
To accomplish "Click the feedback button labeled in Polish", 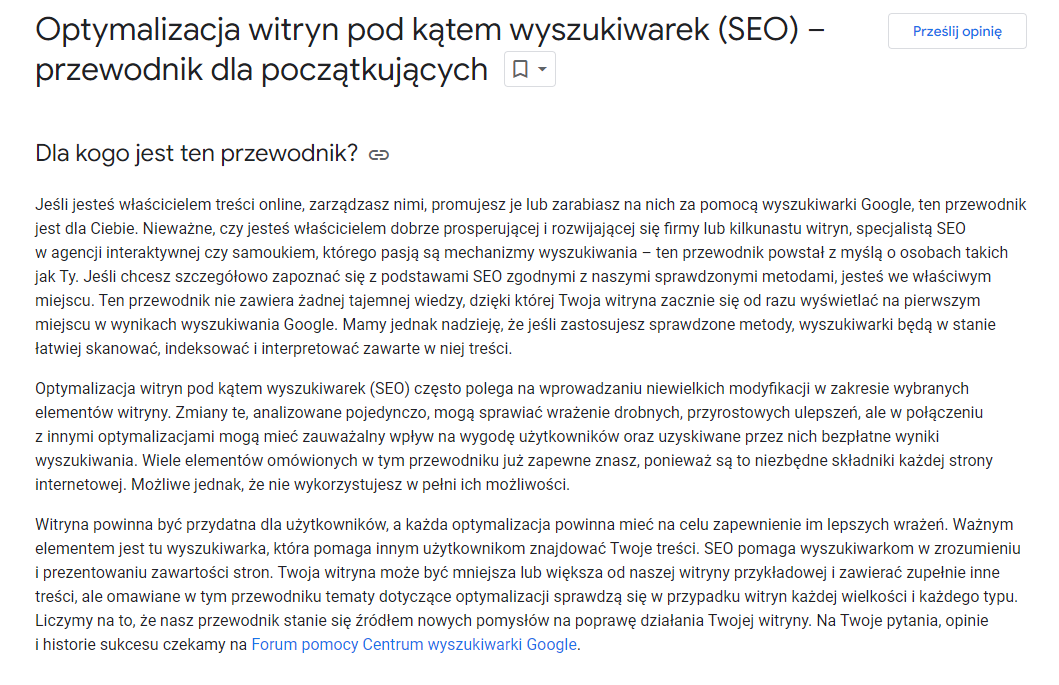I will 956,31.
